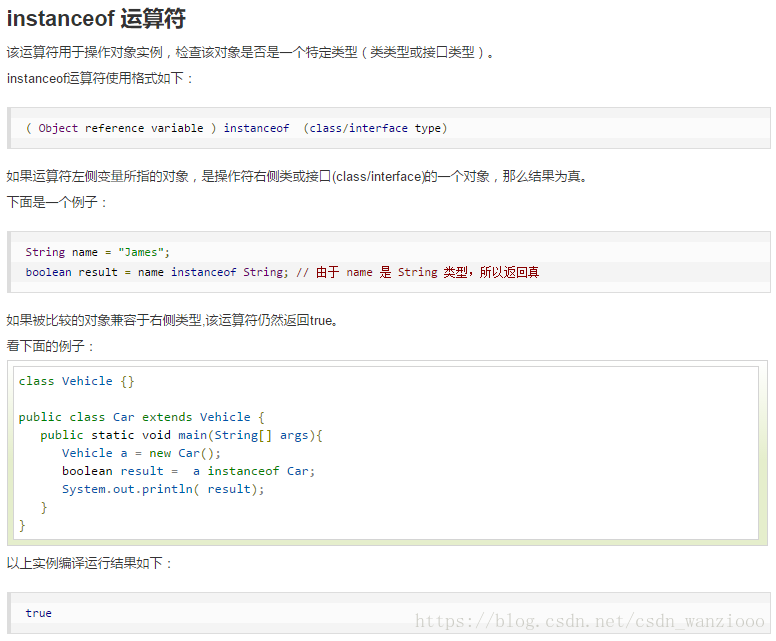Click the line "以上实例编译运行结果如下："
This screenshot has width=776, height=641.
90,563
